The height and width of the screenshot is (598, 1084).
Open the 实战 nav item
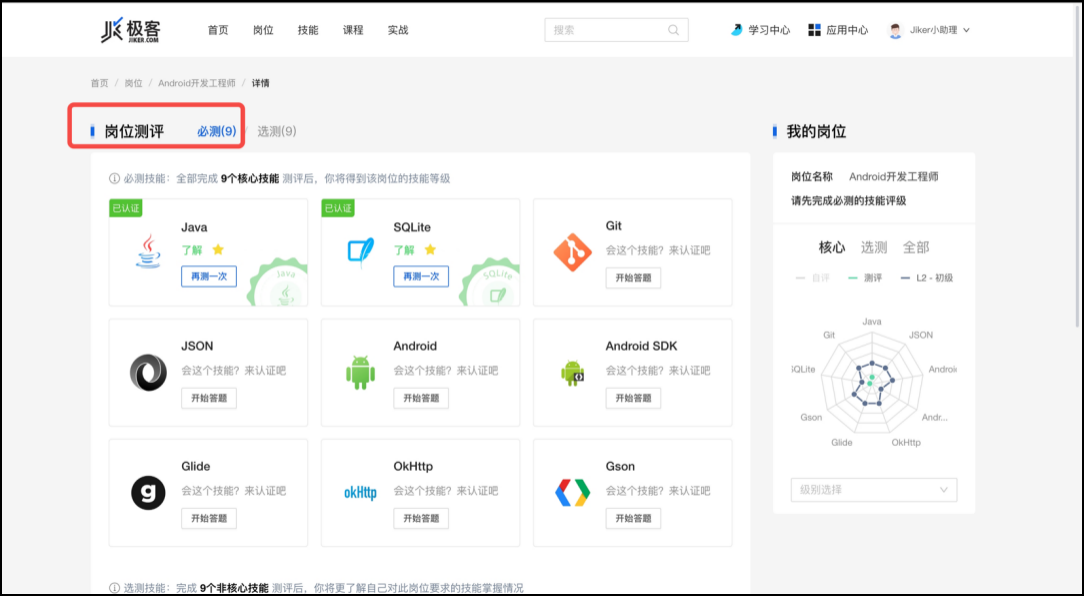pos(398,30)
